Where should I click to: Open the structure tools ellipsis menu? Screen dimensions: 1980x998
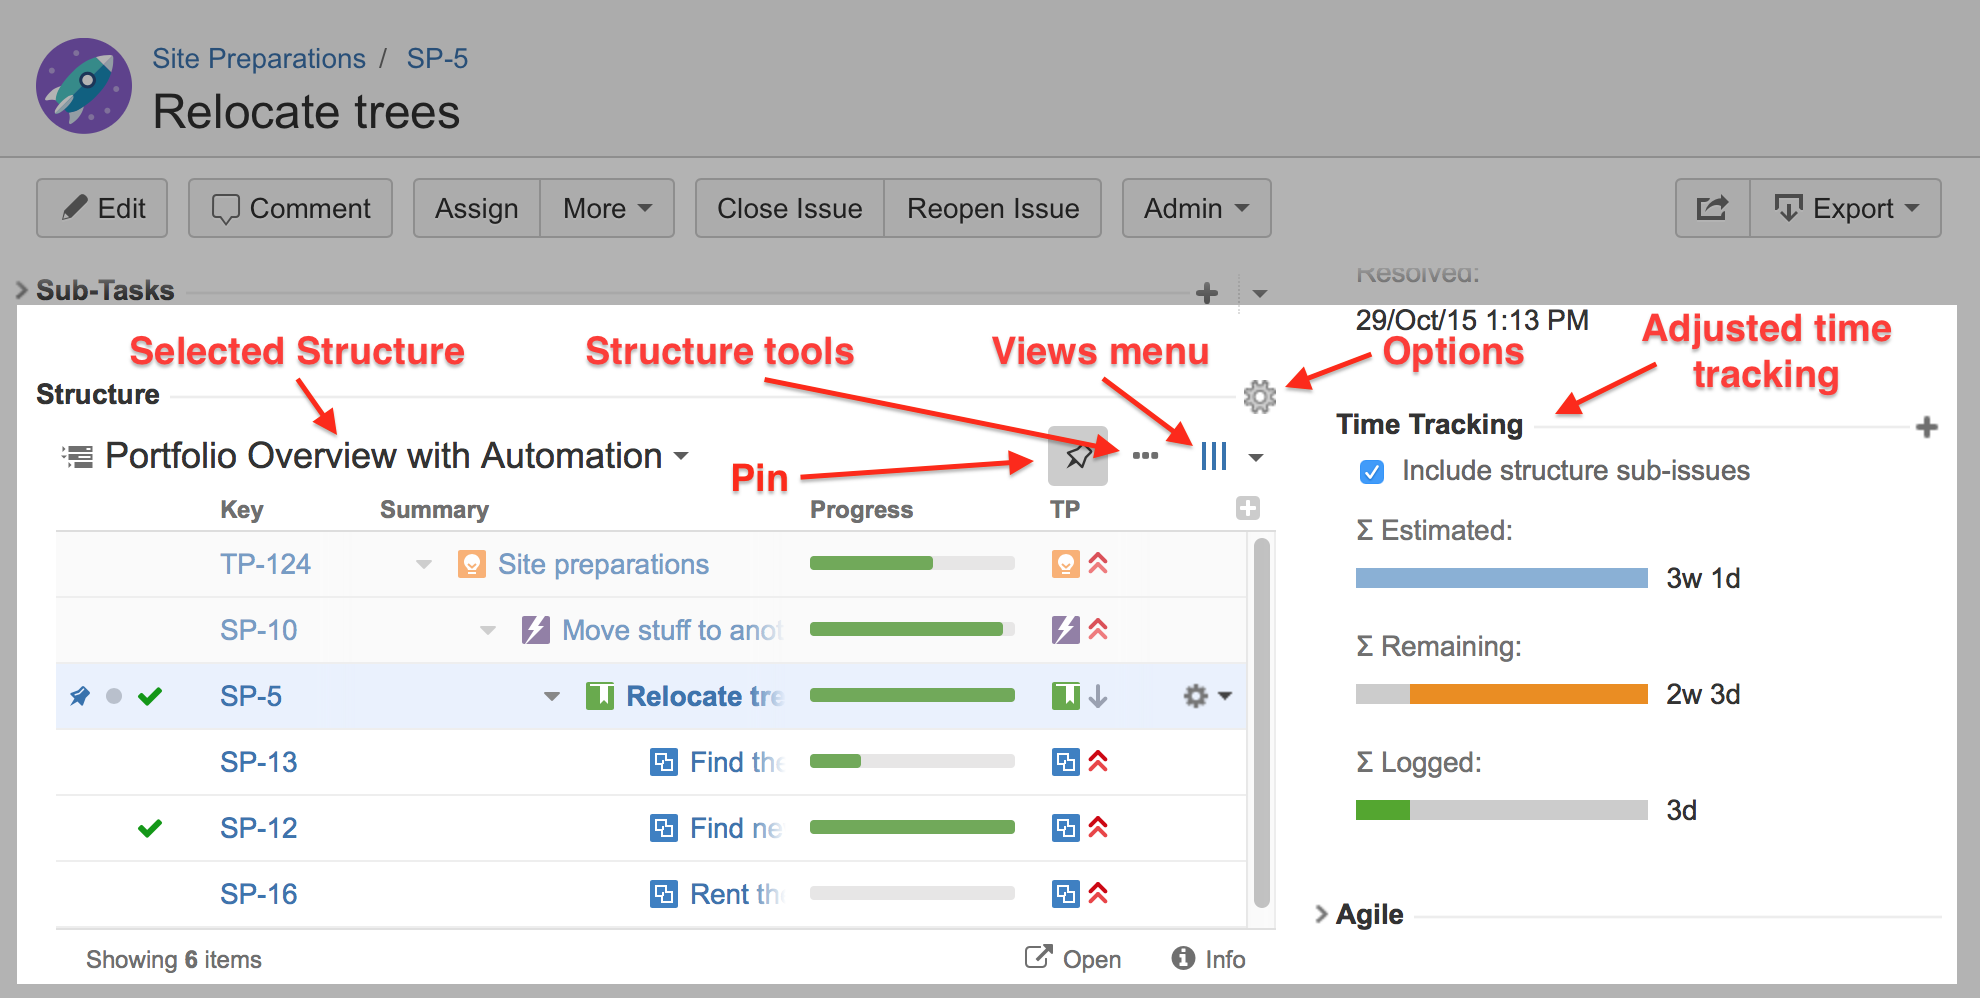pos(1145,456)
